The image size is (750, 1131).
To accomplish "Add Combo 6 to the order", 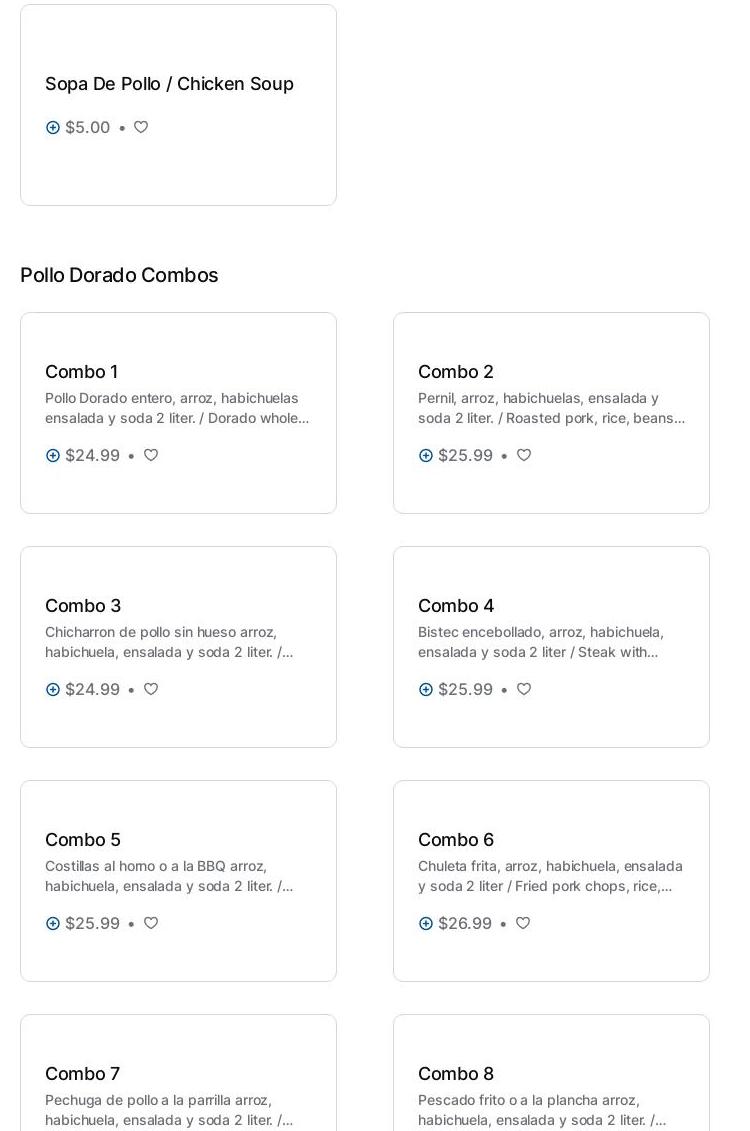I will (x=426, y=924).
